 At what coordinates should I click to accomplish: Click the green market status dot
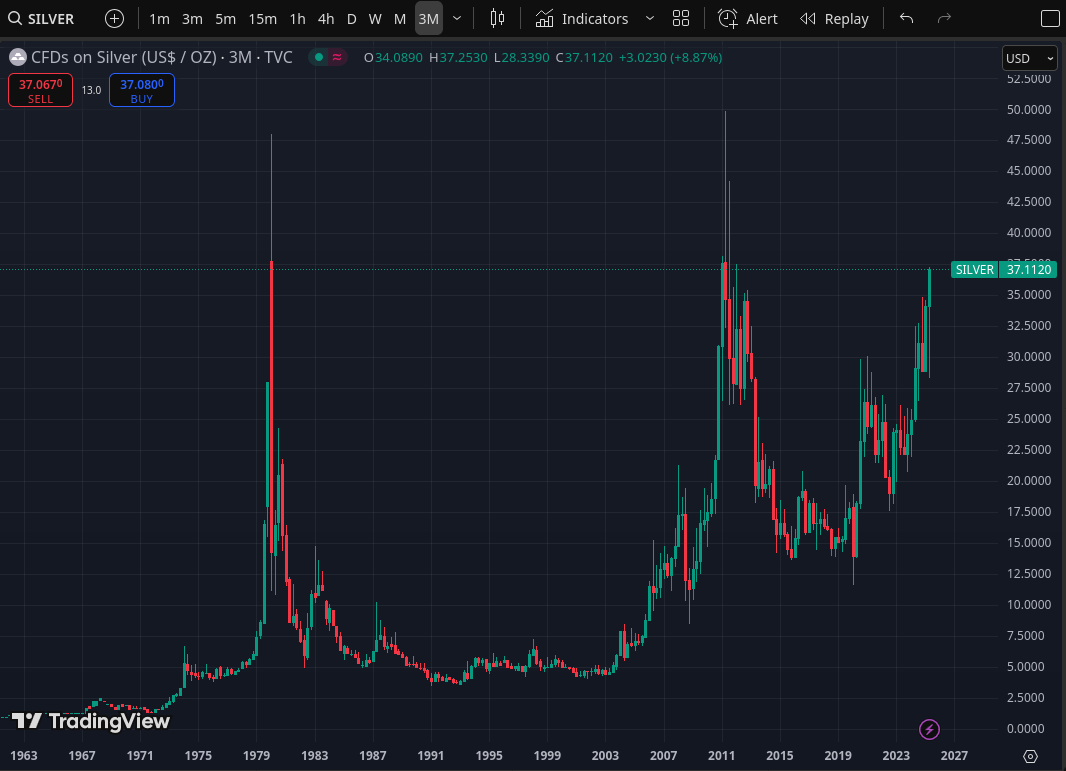point(318,58)
